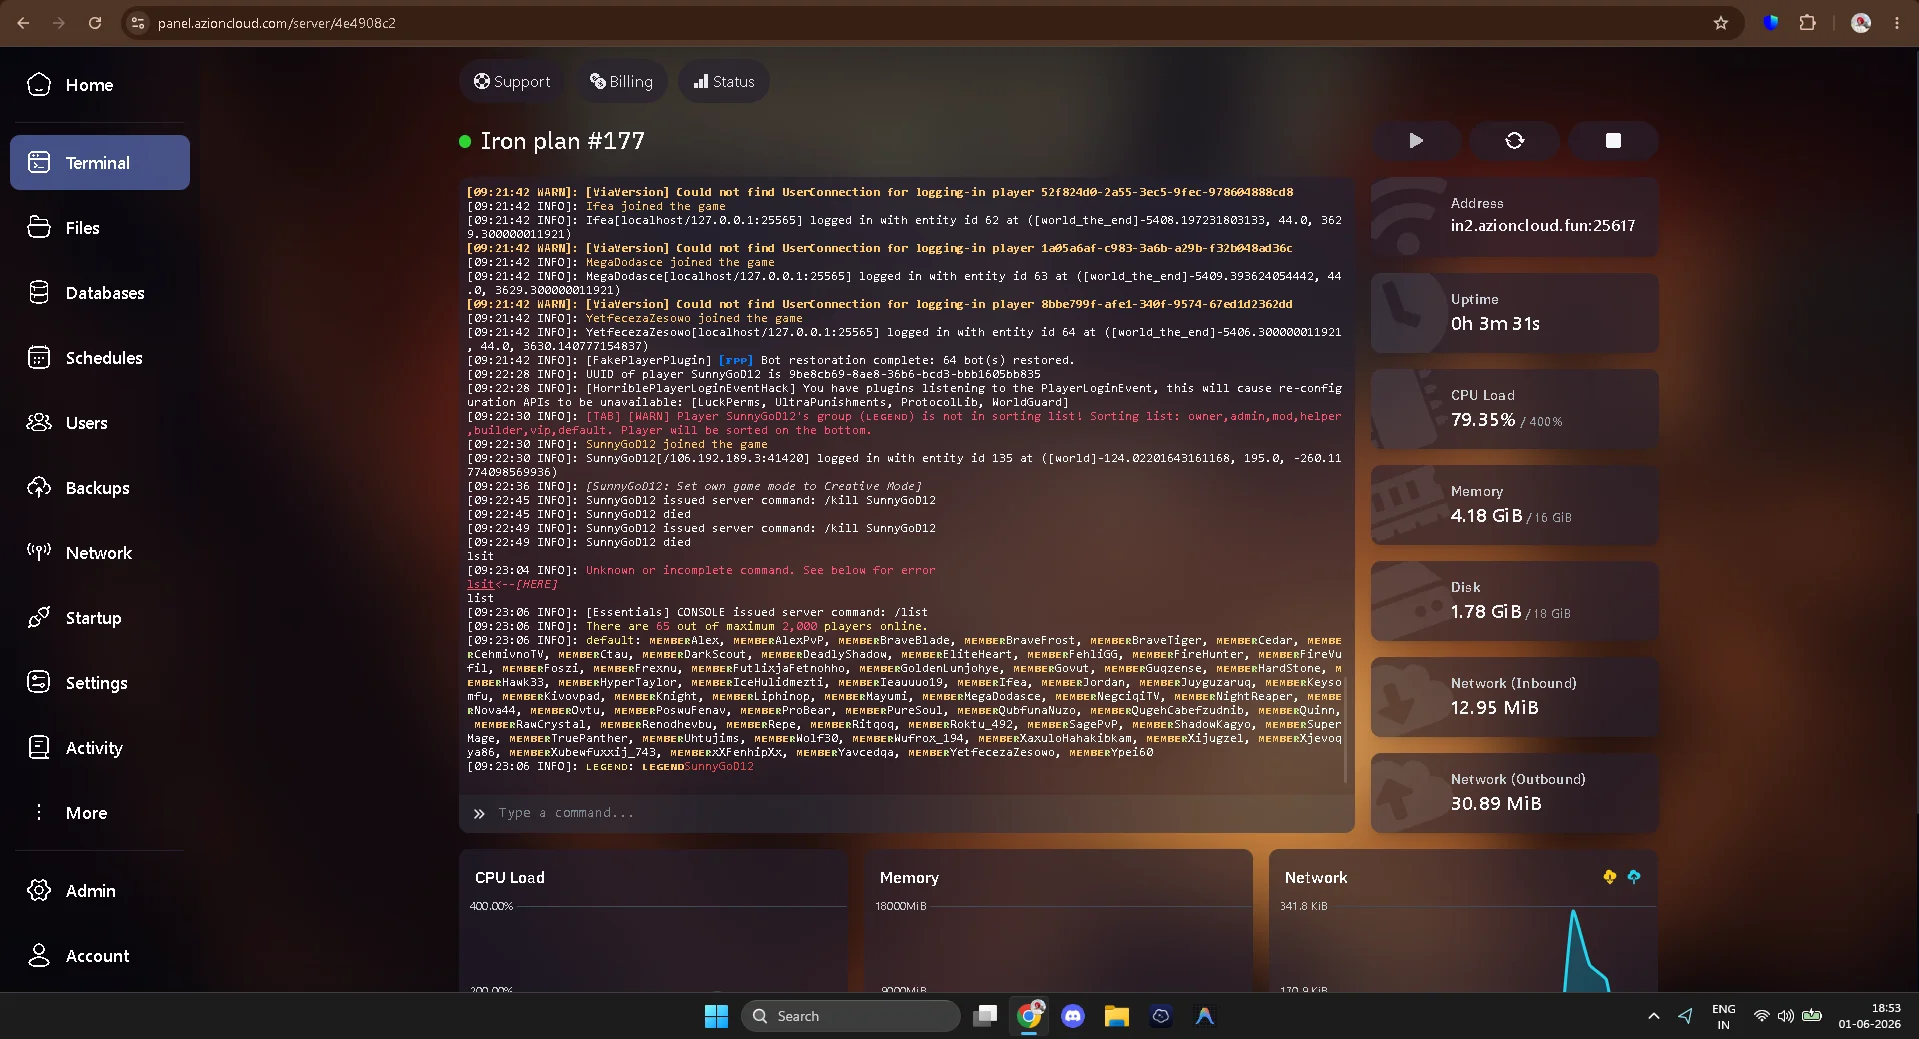Open the Admin gear item
1919x1039 pixels.
coord(99,891)
